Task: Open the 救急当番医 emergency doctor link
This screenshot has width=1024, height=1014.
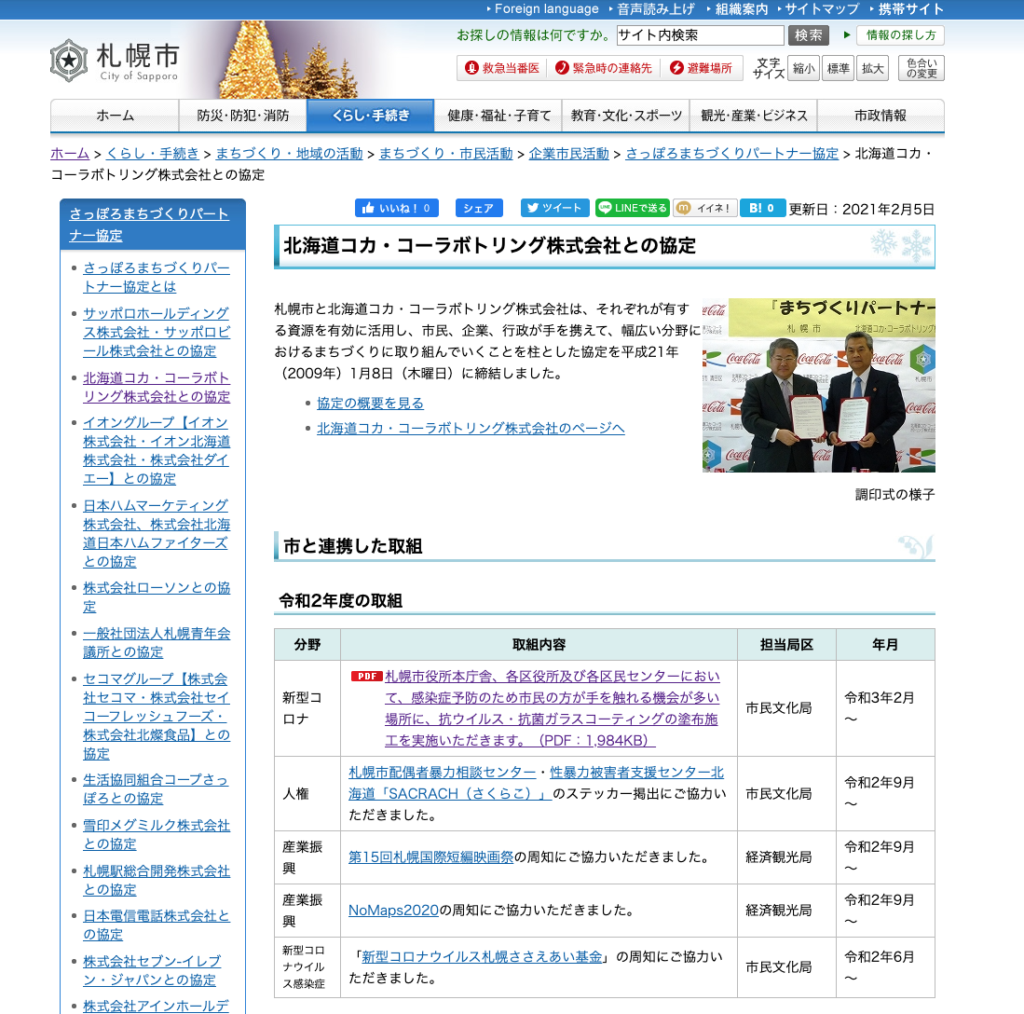Action: point(502,68)
